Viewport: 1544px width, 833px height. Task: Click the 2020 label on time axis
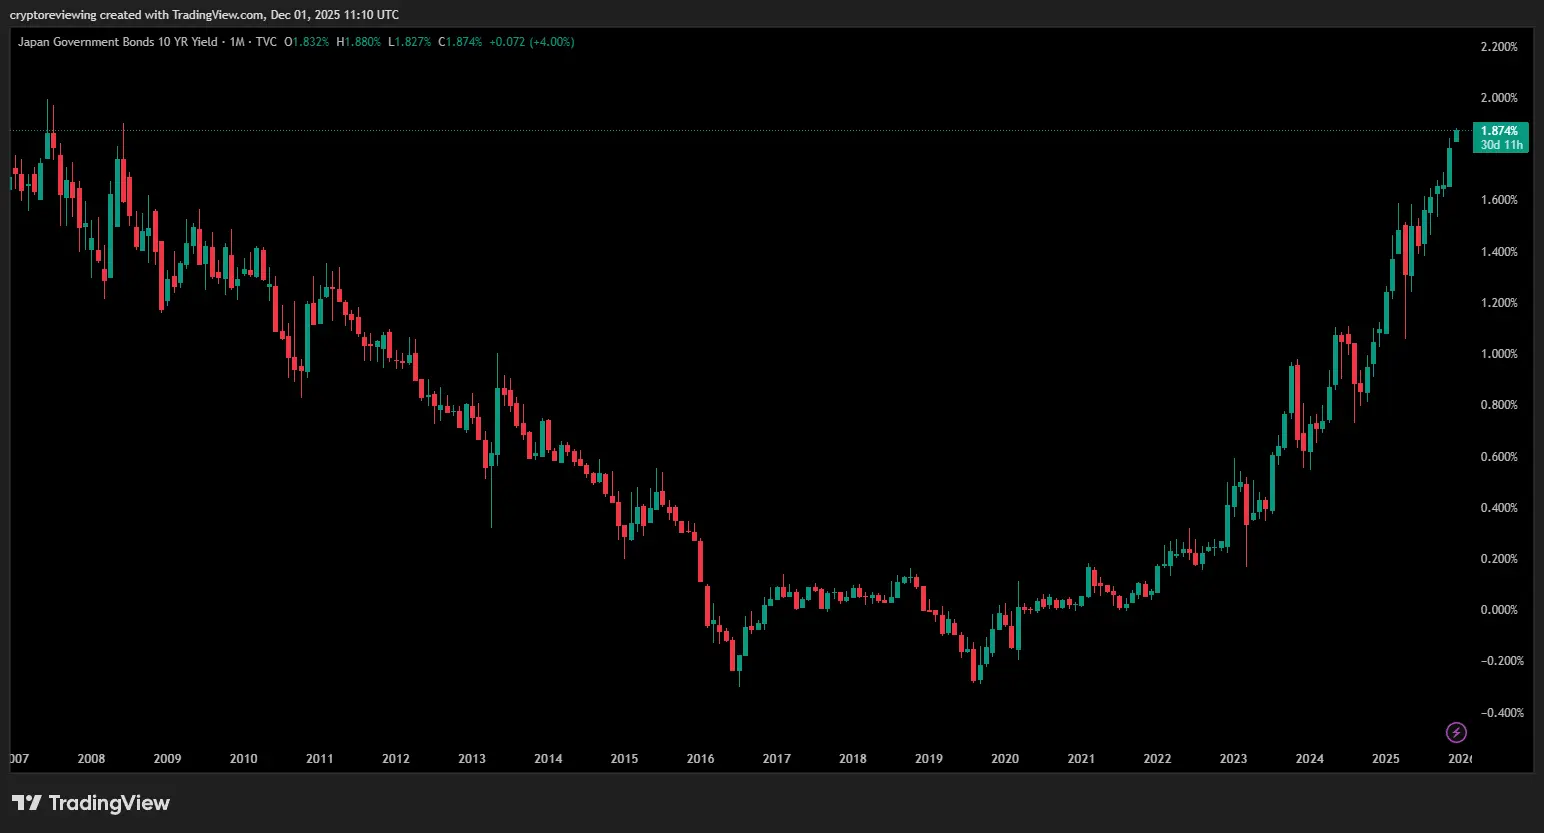[x=1005, y=759]
